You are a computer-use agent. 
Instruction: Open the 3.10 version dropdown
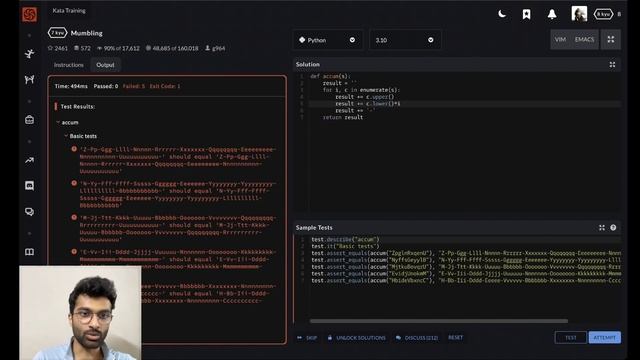pyautogui.click(x=404, y=40)
